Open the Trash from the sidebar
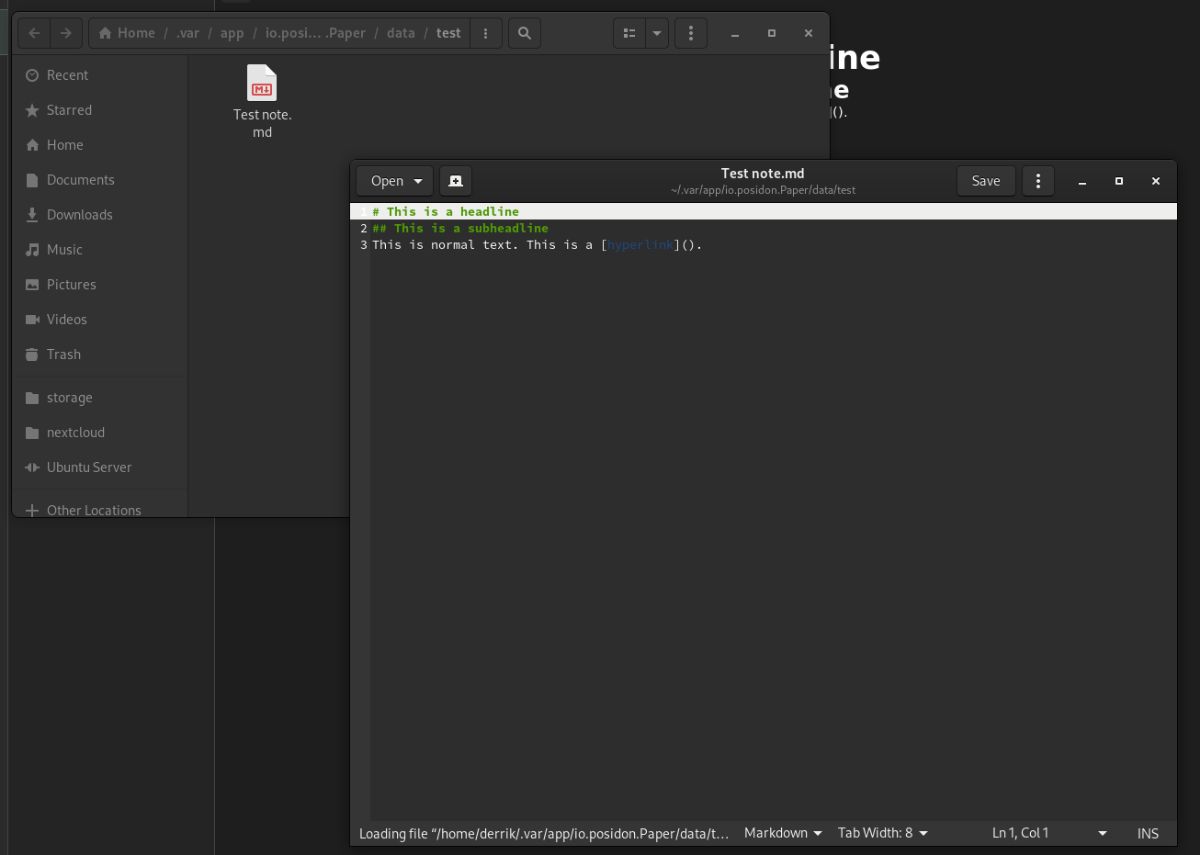Screen dimensions: 1200x855 pos(63,354)
